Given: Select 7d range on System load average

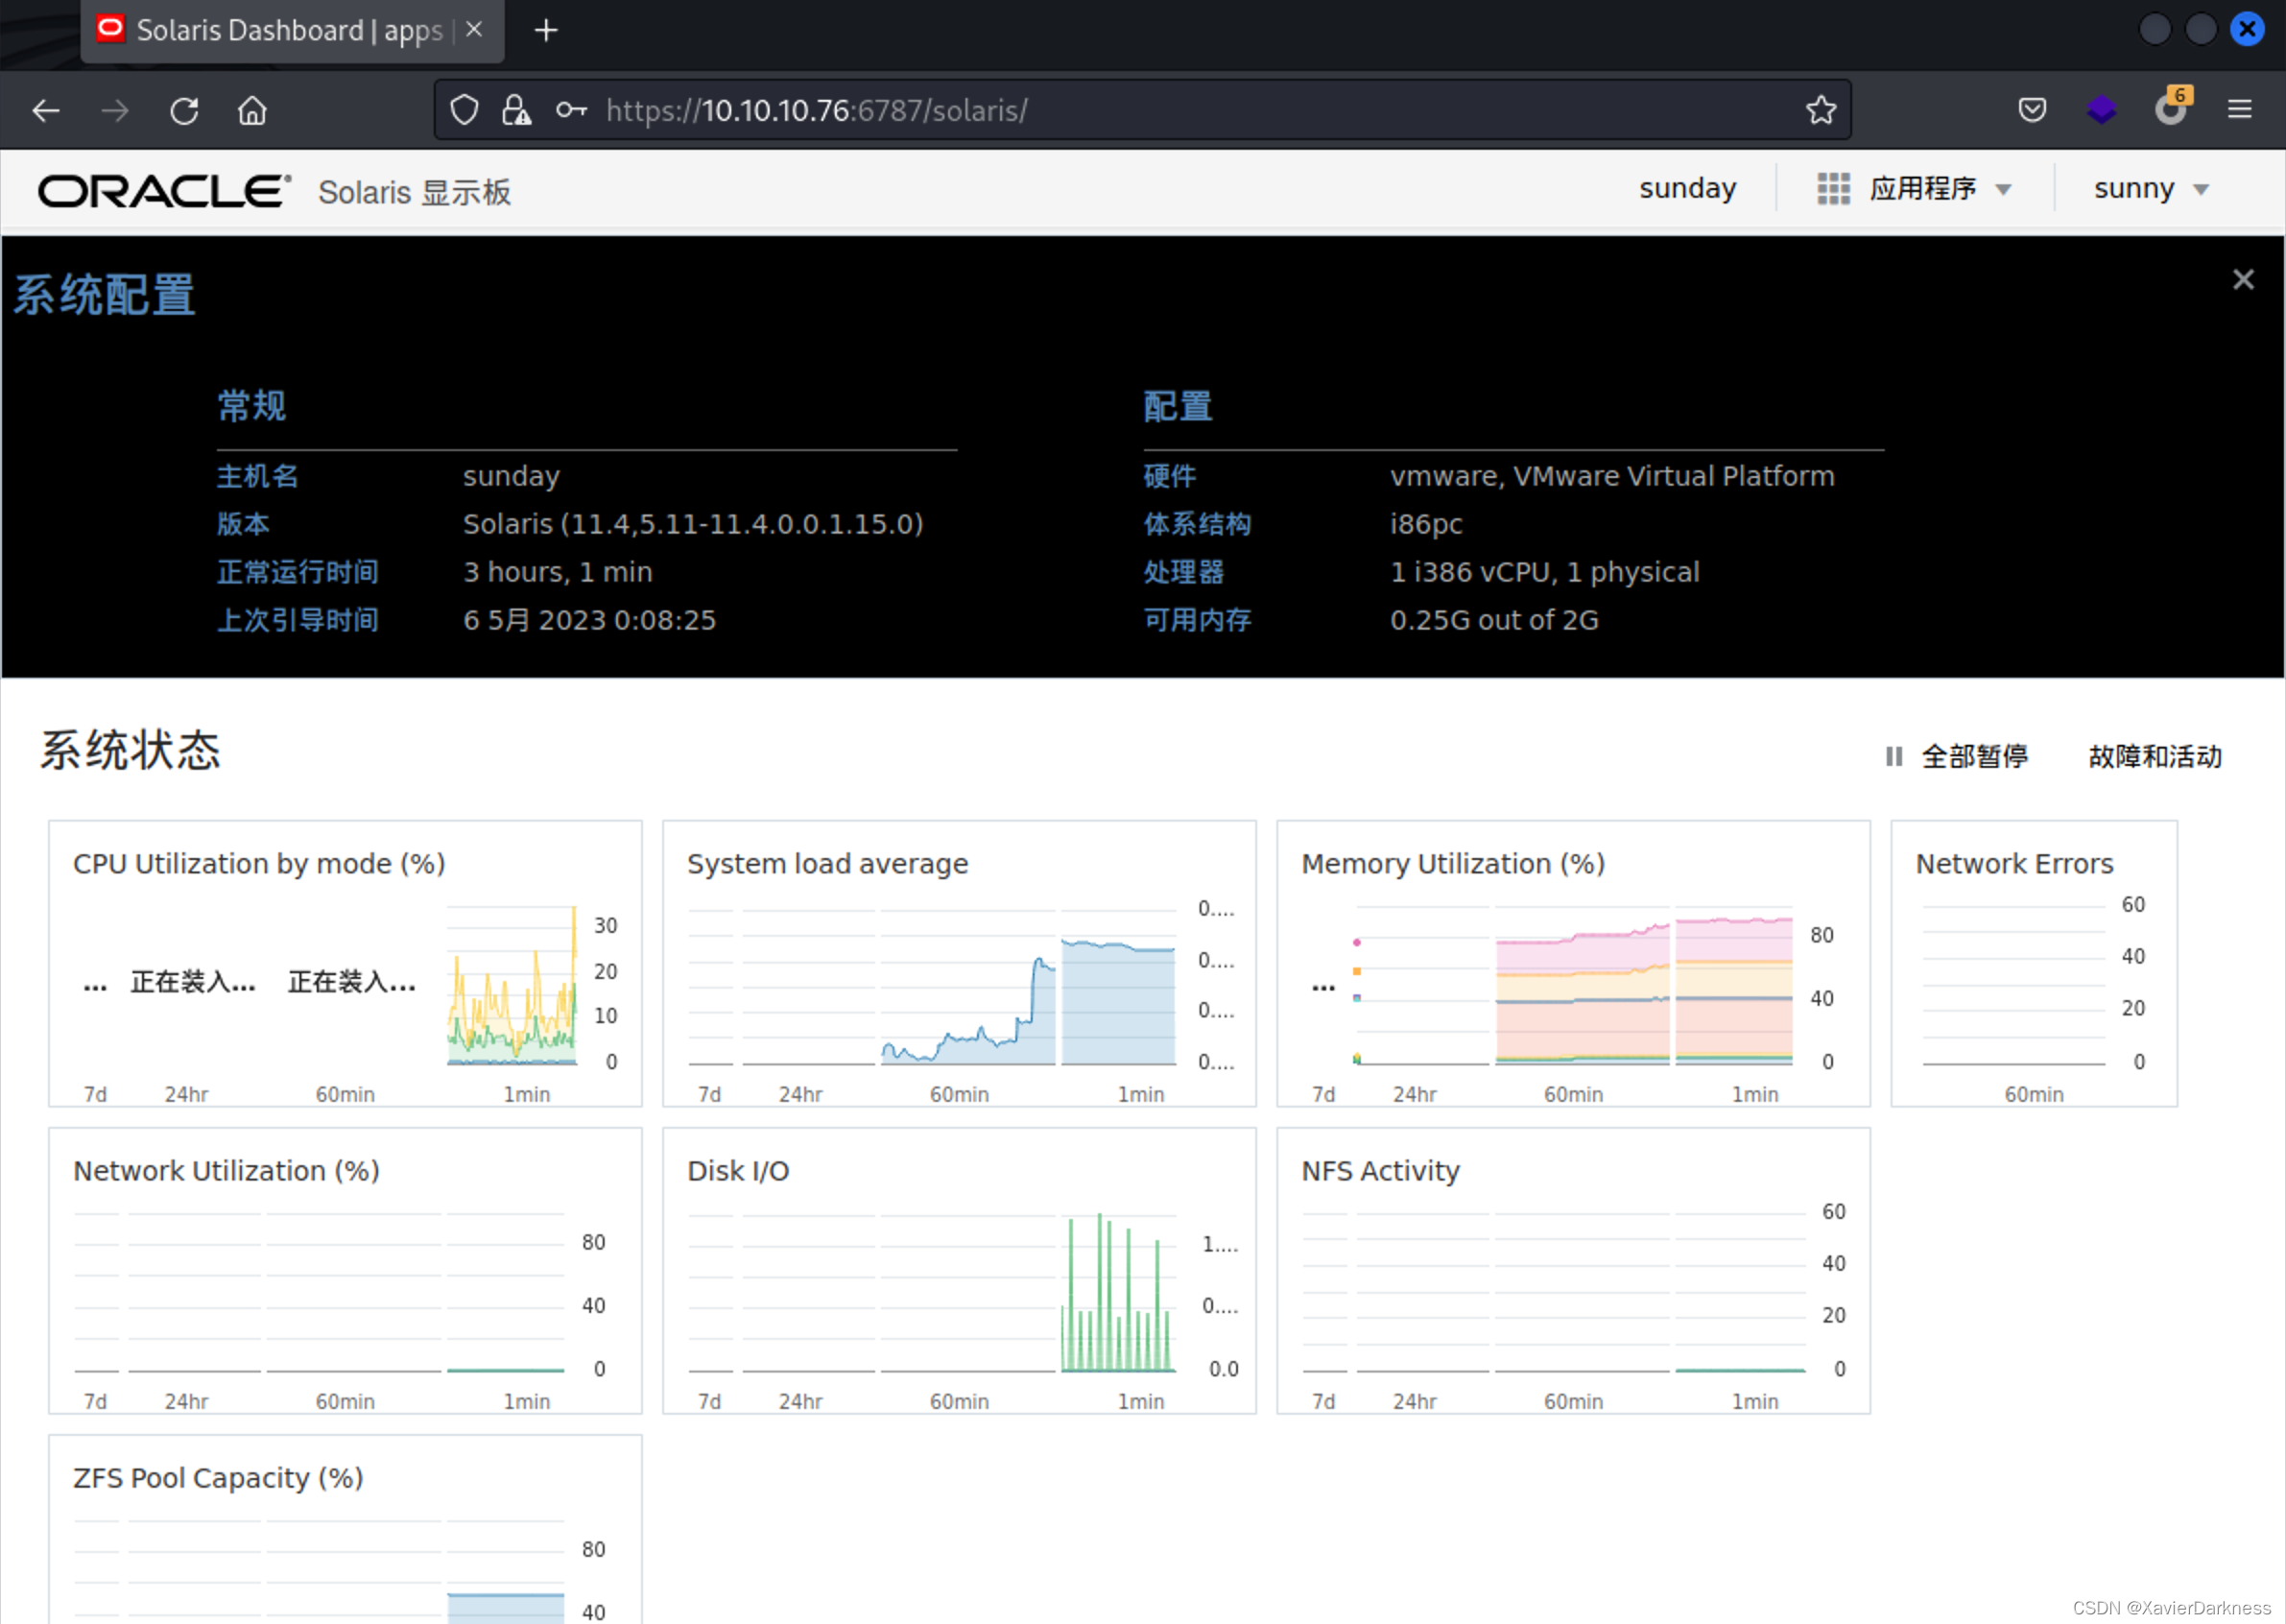Looking at the screenshot, I should 709,1095.
